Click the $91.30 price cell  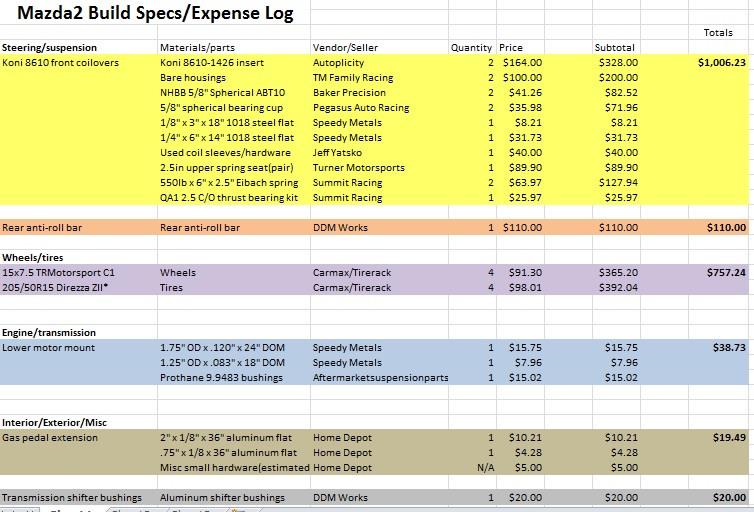[520, 273]
